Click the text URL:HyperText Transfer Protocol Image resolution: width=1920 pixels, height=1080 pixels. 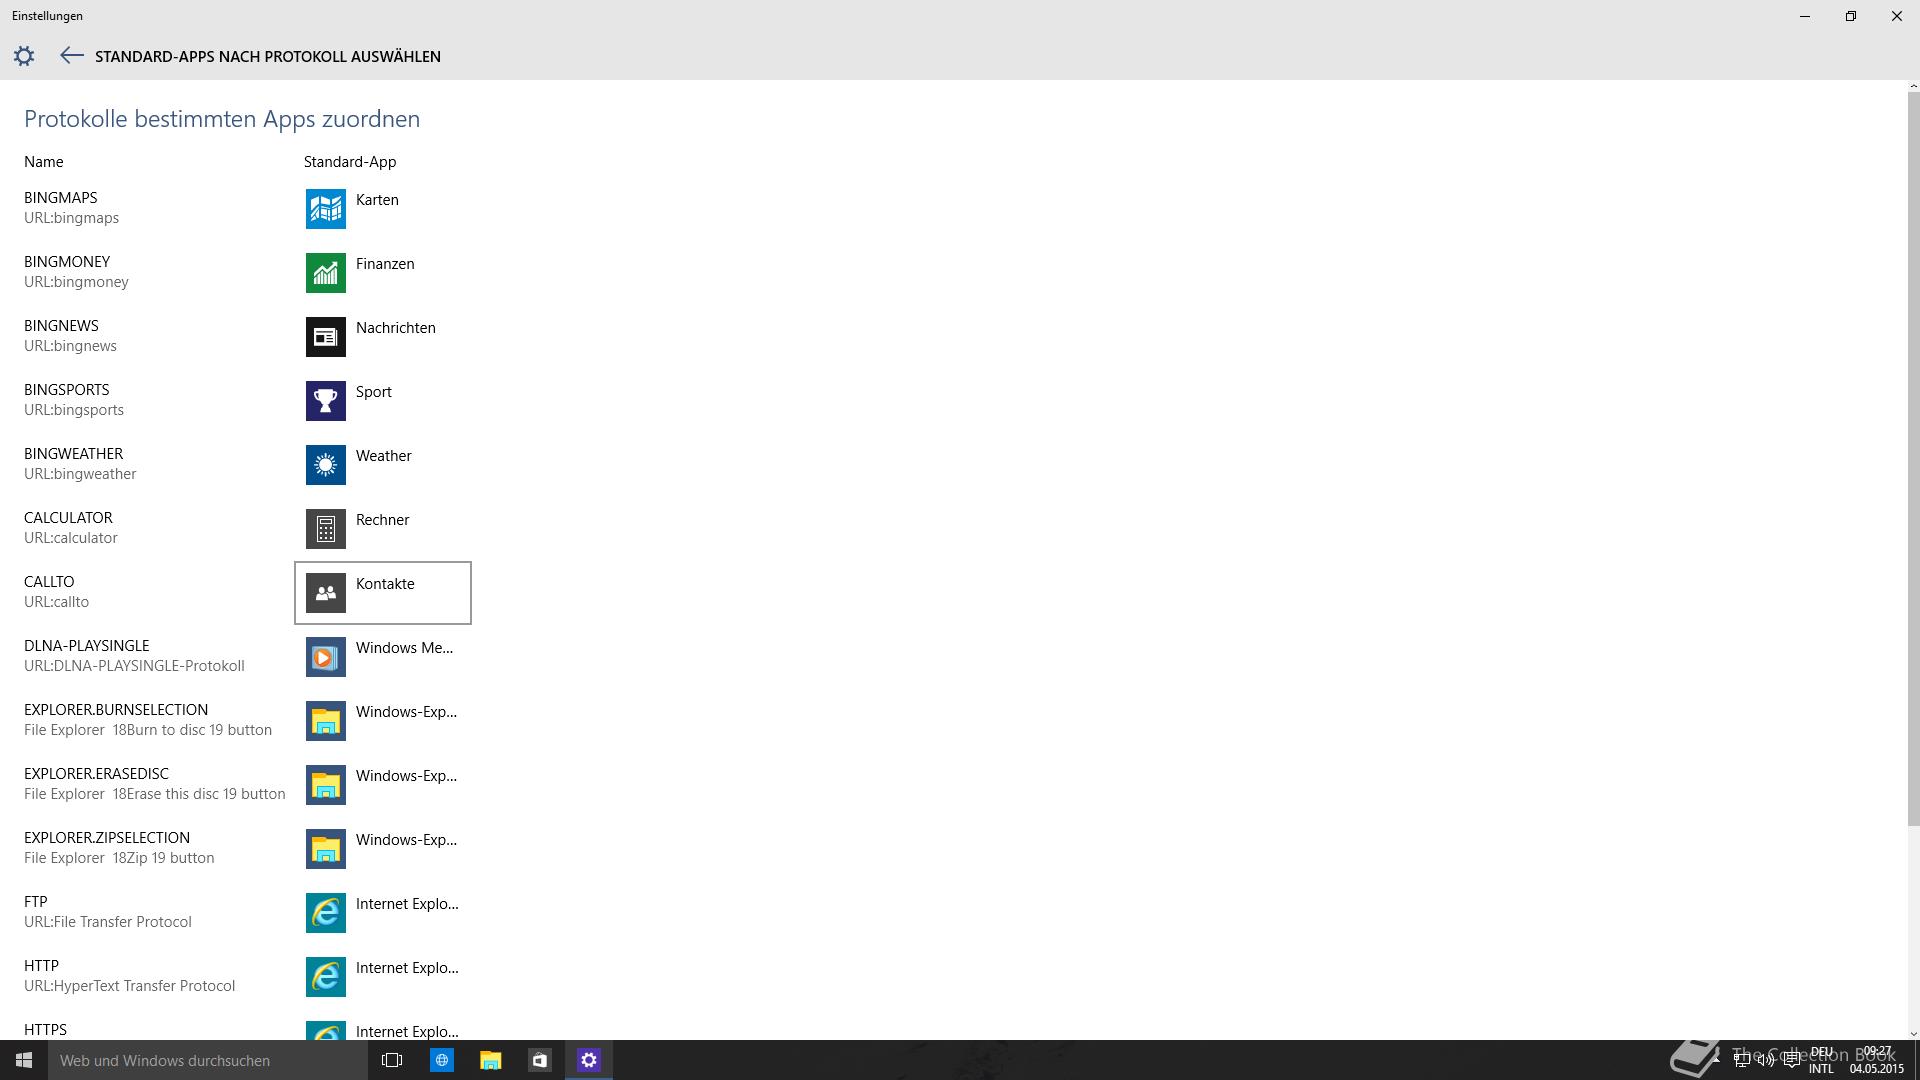point(130,986)
